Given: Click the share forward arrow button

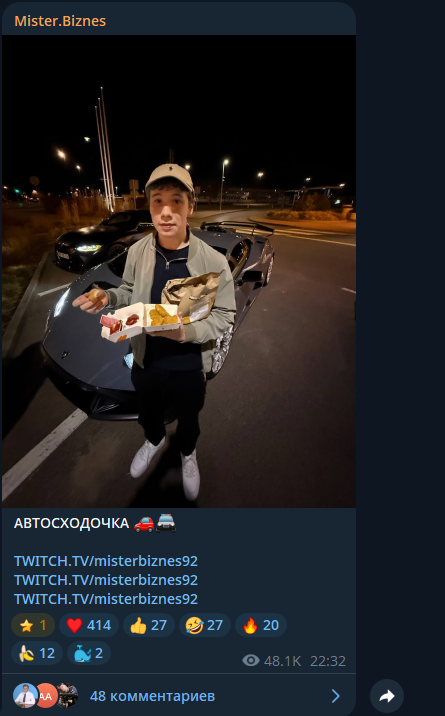Looking at the screenshot, I should click(x=387, y=696).
